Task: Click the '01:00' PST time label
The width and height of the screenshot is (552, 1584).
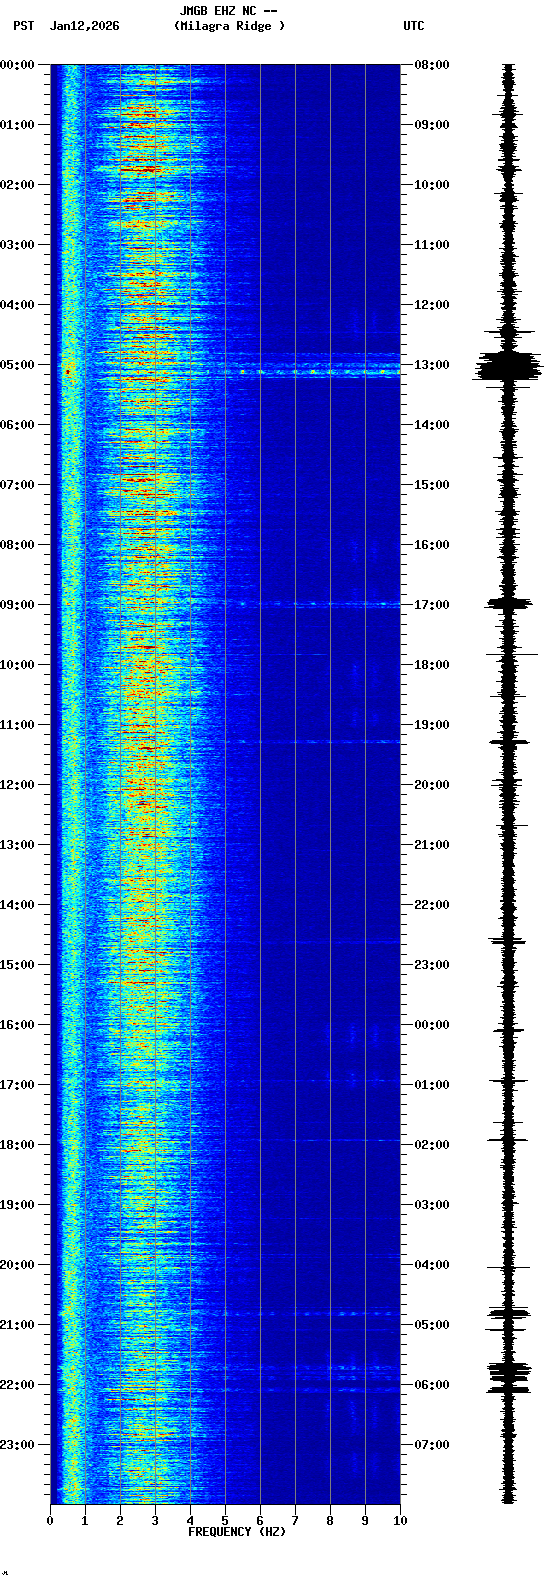Action: 17,125
